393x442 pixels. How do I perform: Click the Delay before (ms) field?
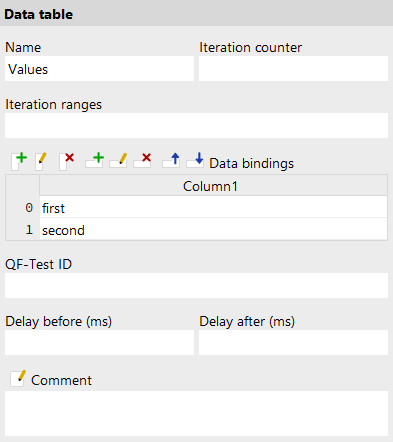click(99, 343)
